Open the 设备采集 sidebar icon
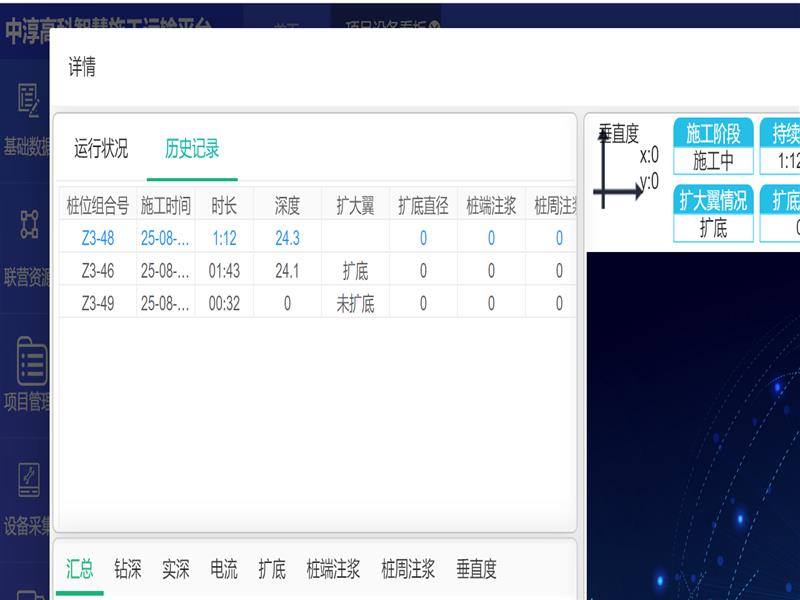The height and width of the screenshot is (600, 800). click(28, 482)
